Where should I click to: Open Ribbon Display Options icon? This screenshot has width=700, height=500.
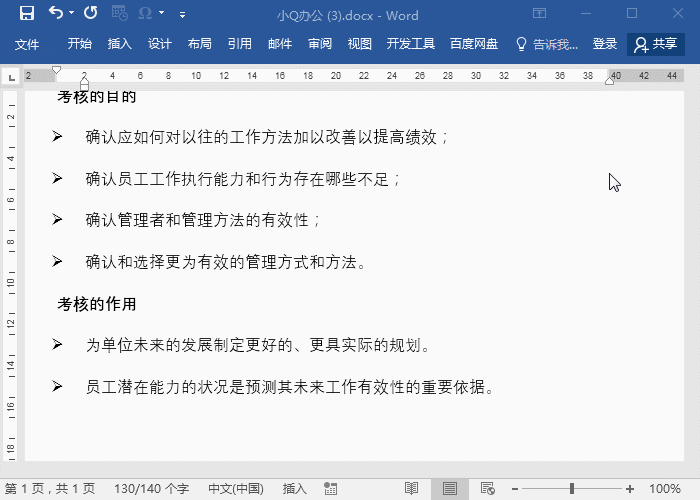539,13
